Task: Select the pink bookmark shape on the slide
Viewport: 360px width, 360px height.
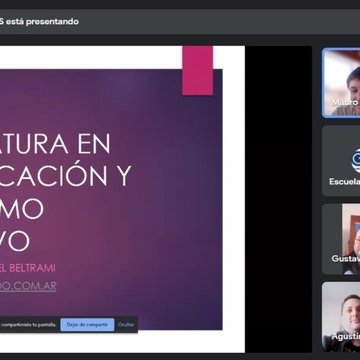Action: click(198, 71)
